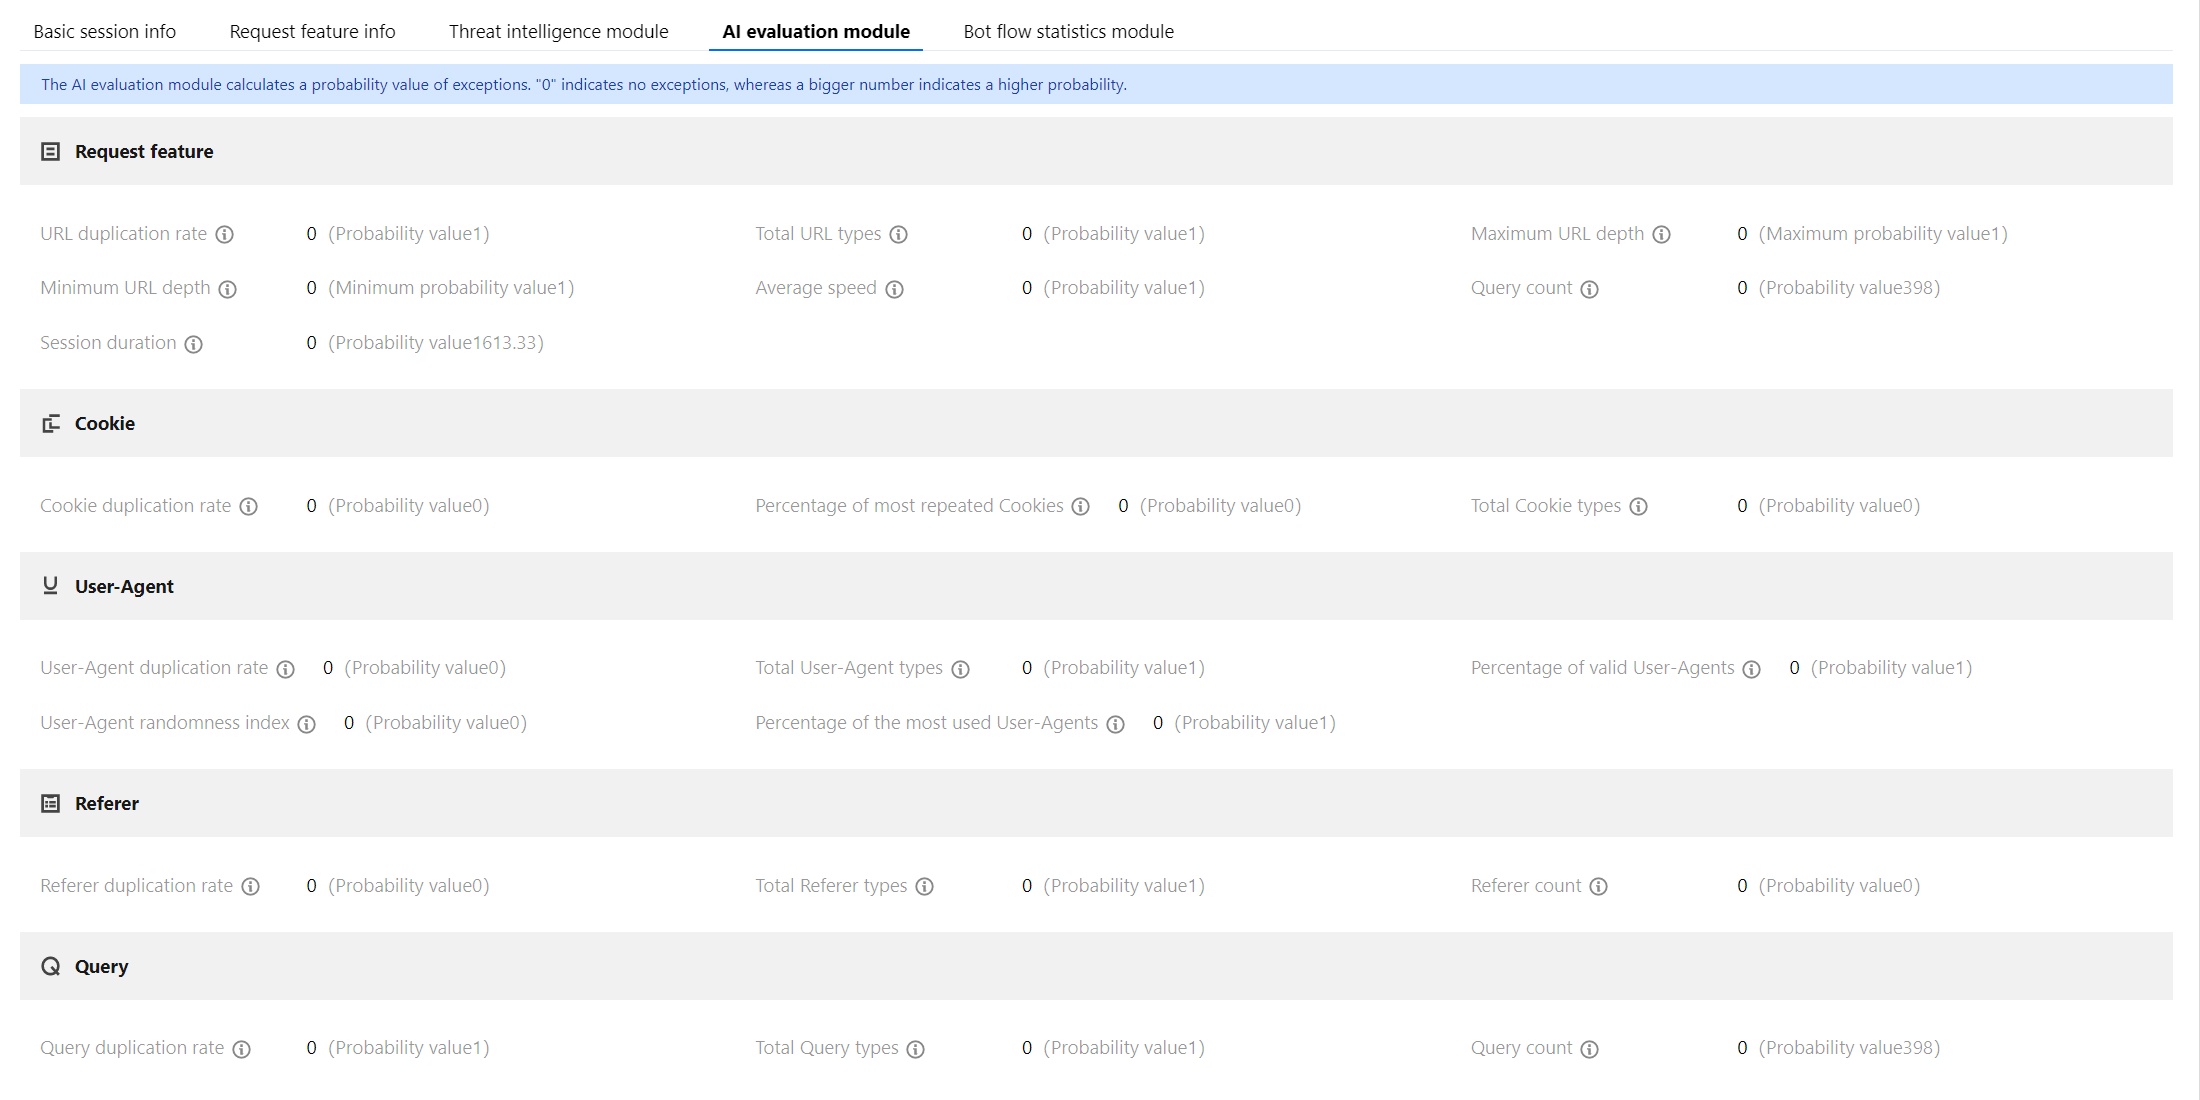The image size is (2200, 1100).
Task: Open the Threat intelligence module tab
Action: pos(558,31)
